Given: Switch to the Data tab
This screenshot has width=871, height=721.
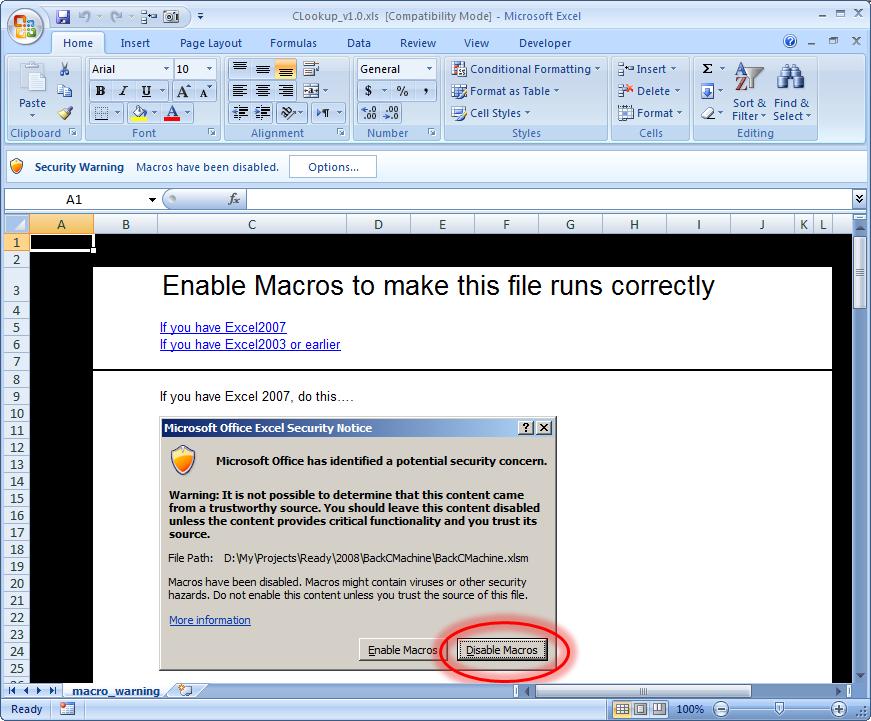Looking at the screenshot, I should point(358,43).
